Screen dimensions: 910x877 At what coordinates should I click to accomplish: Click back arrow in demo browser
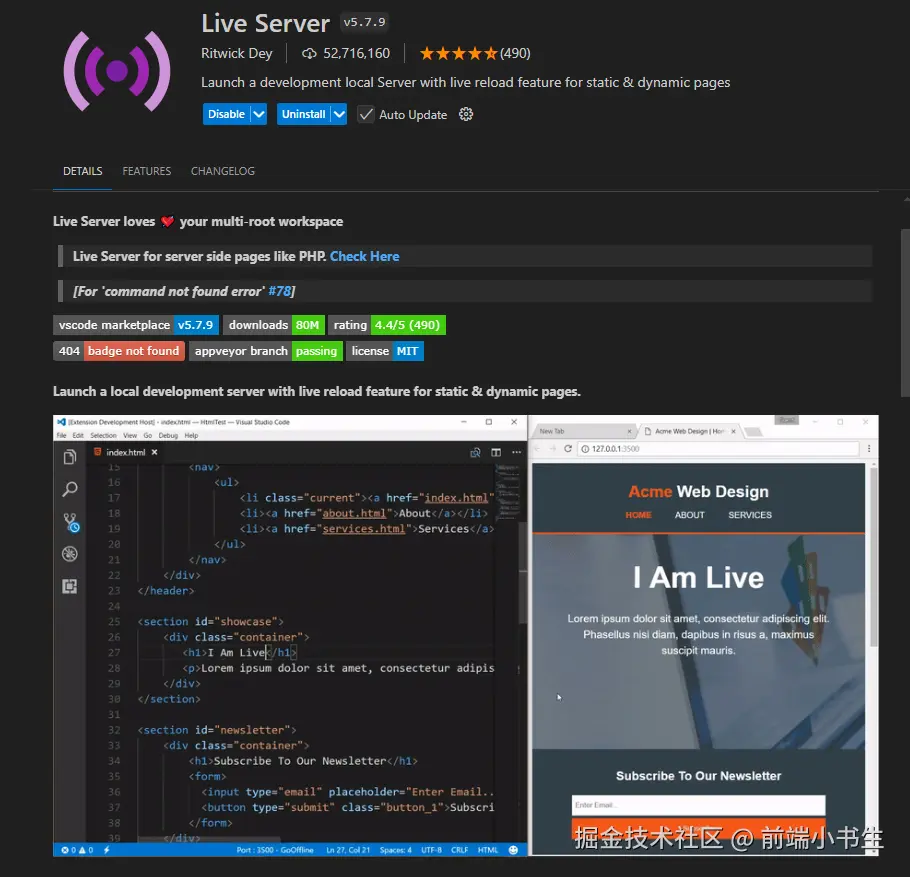coord(537,449)
